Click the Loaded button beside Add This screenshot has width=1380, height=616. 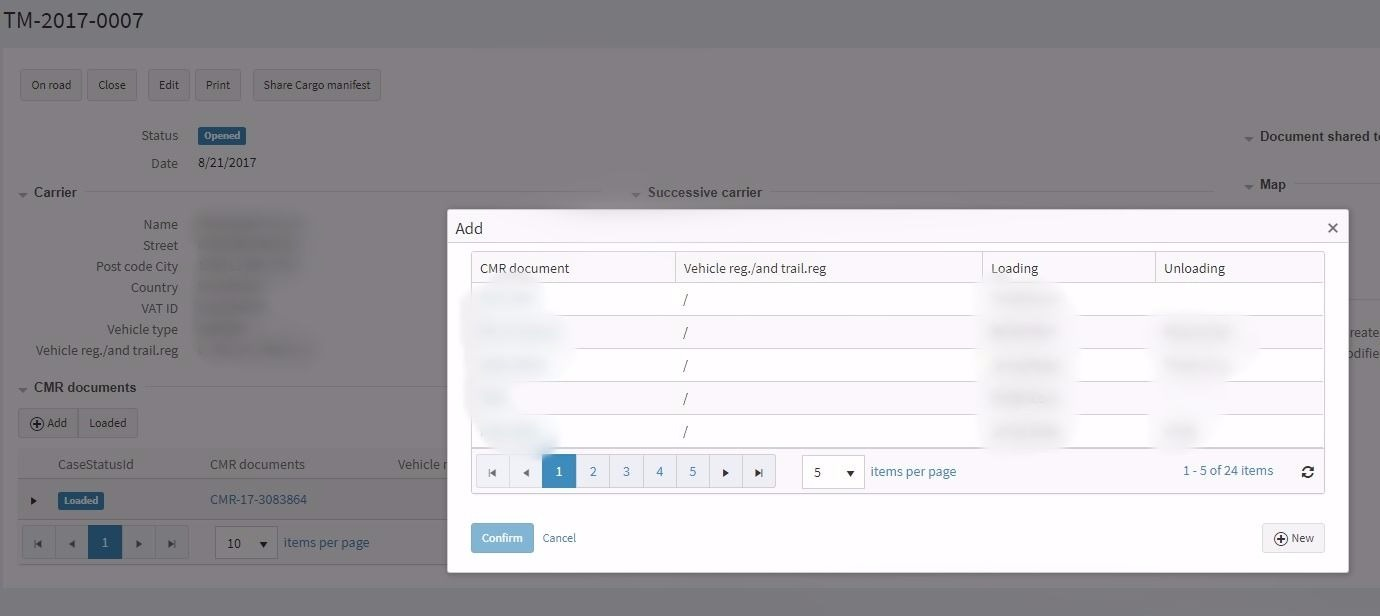point(108,423)
